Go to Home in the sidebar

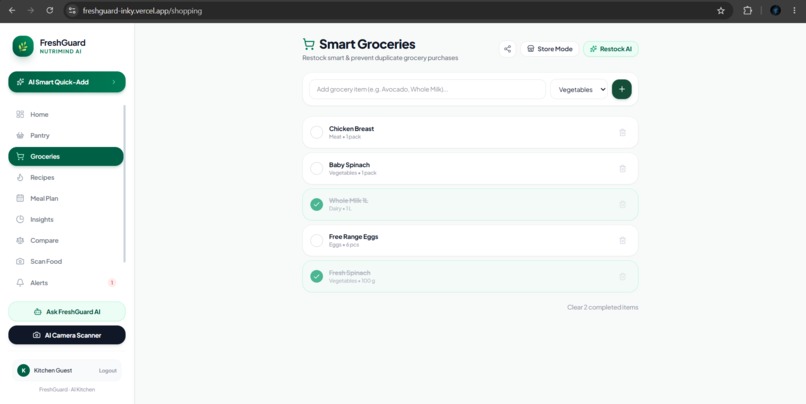(66, 115)
